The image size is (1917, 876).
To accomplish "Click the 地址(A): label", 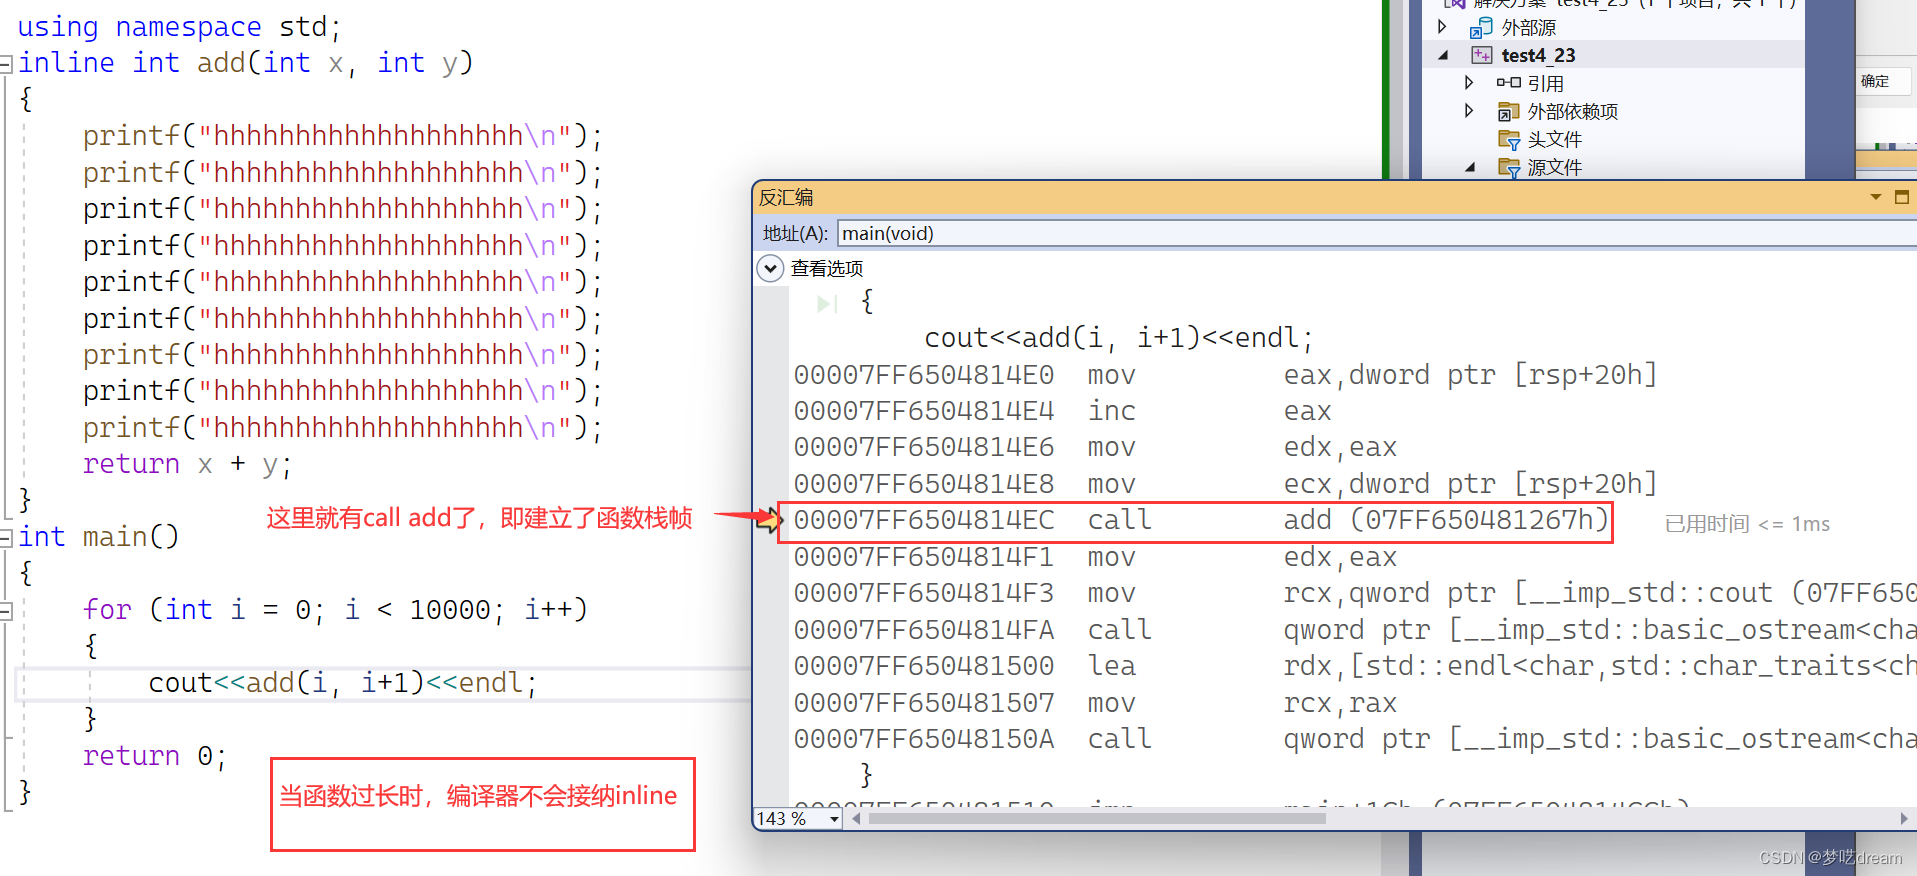I will point(795,233).
